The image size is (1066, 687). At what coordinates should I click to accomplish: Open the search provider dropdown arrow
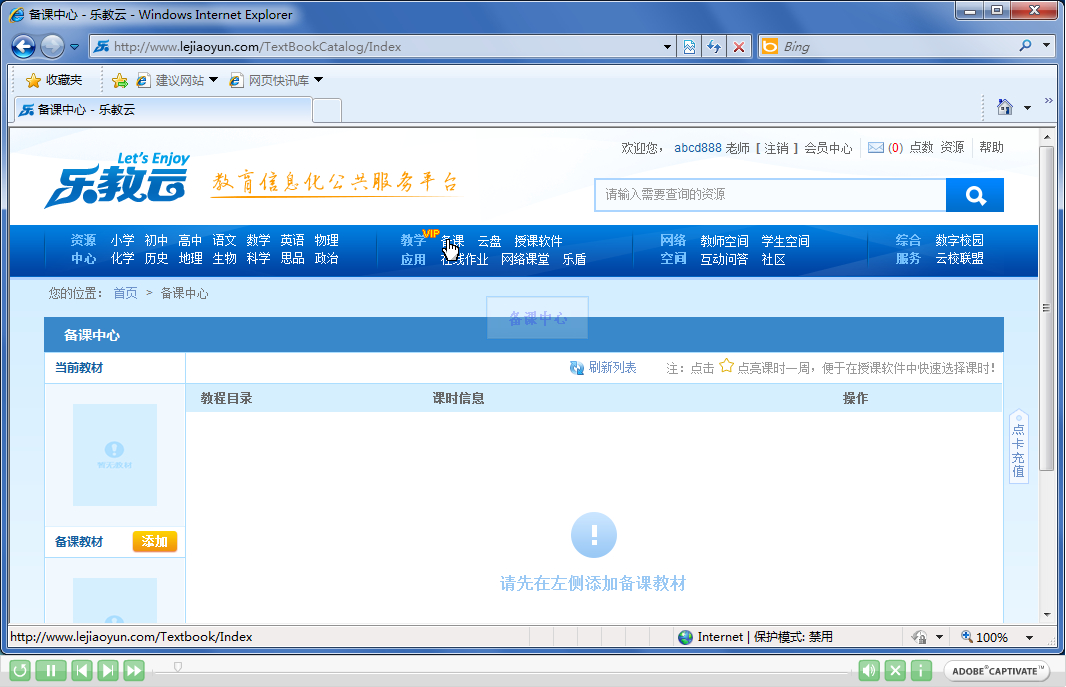click(1047, 46)
